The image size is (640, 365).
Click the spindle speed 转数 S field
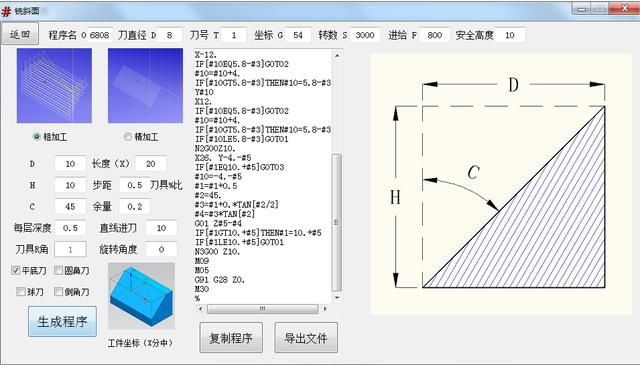365,35
